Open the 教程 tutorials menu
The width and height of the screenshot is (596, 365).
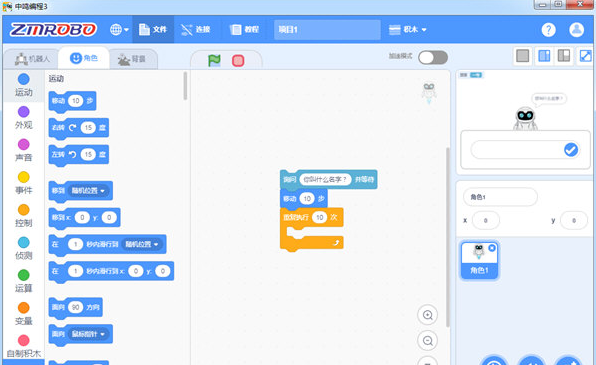[x=245, y=29]
